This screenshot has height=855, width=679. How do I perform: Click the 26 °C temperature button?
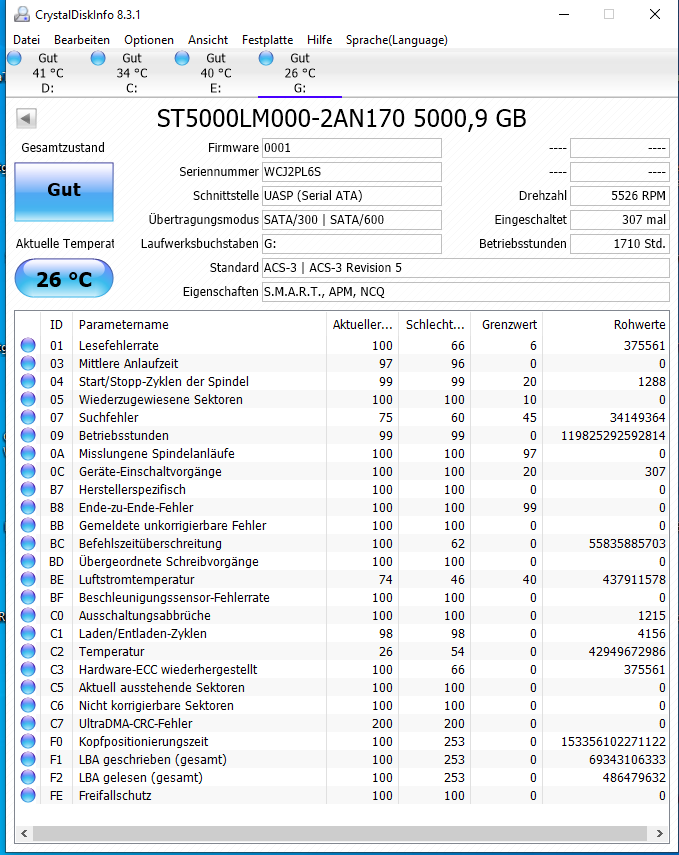(64, 279)
